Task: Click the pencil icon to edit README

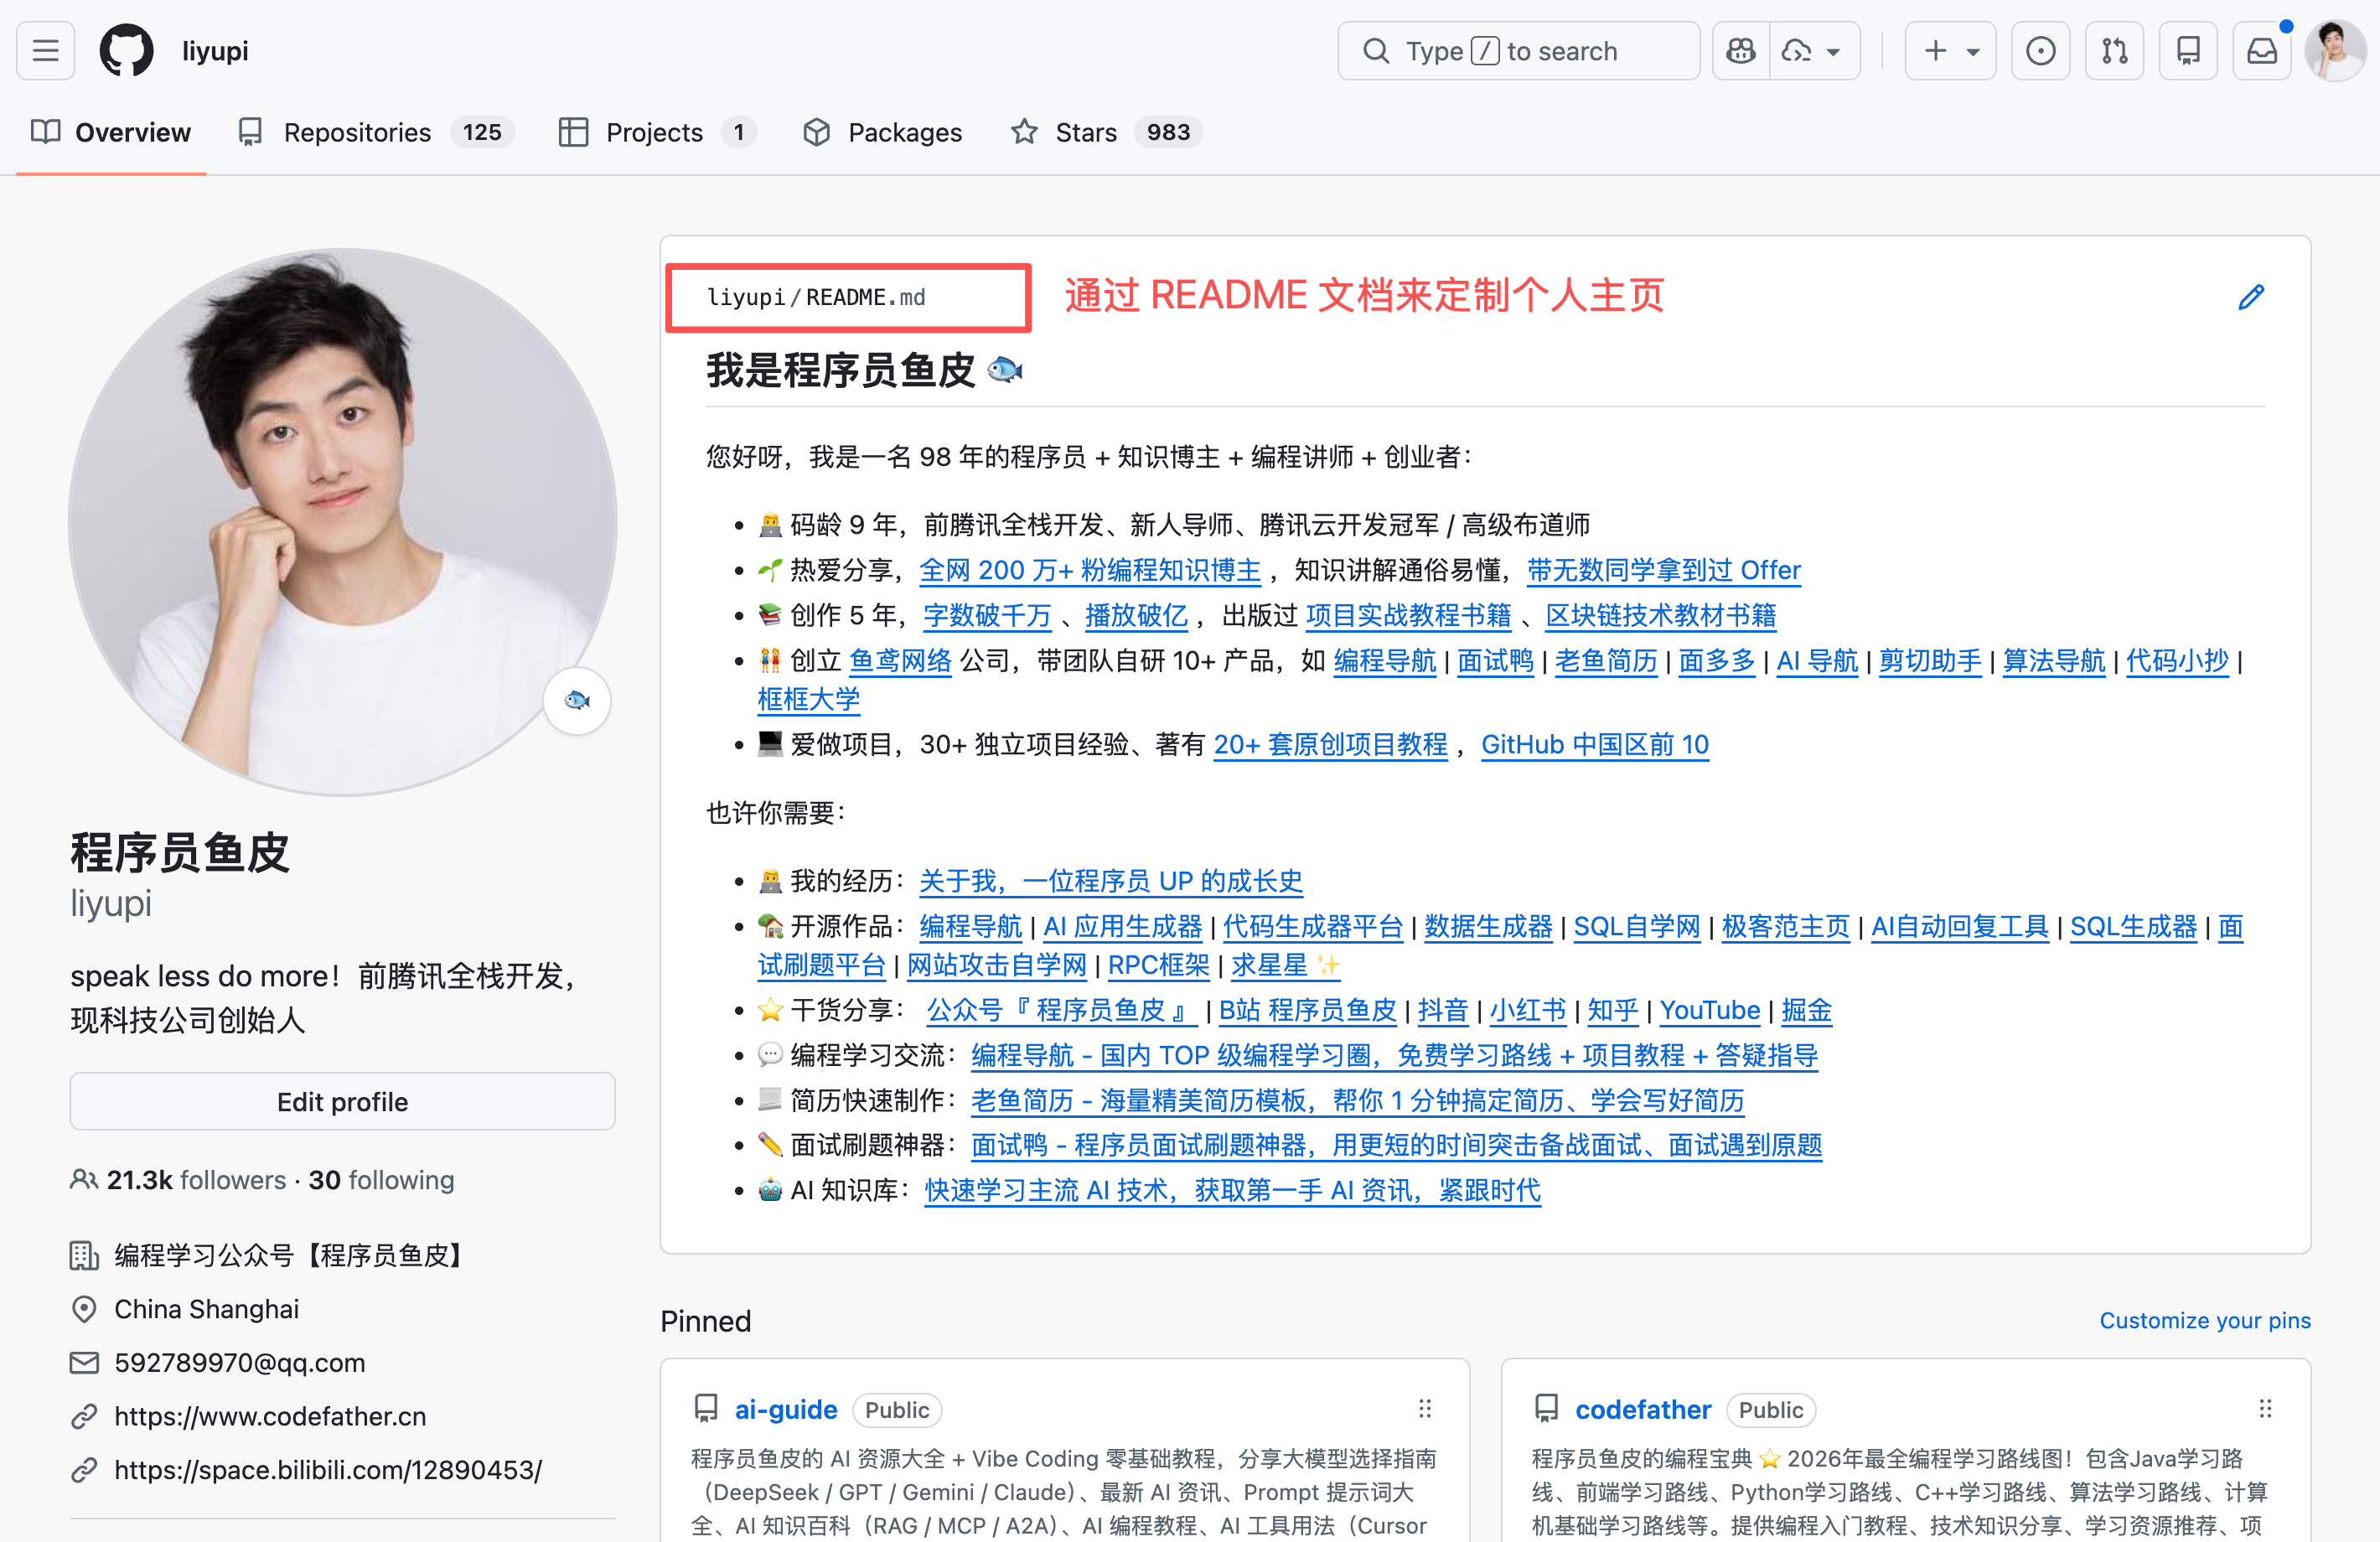Action: (2250, 297)
